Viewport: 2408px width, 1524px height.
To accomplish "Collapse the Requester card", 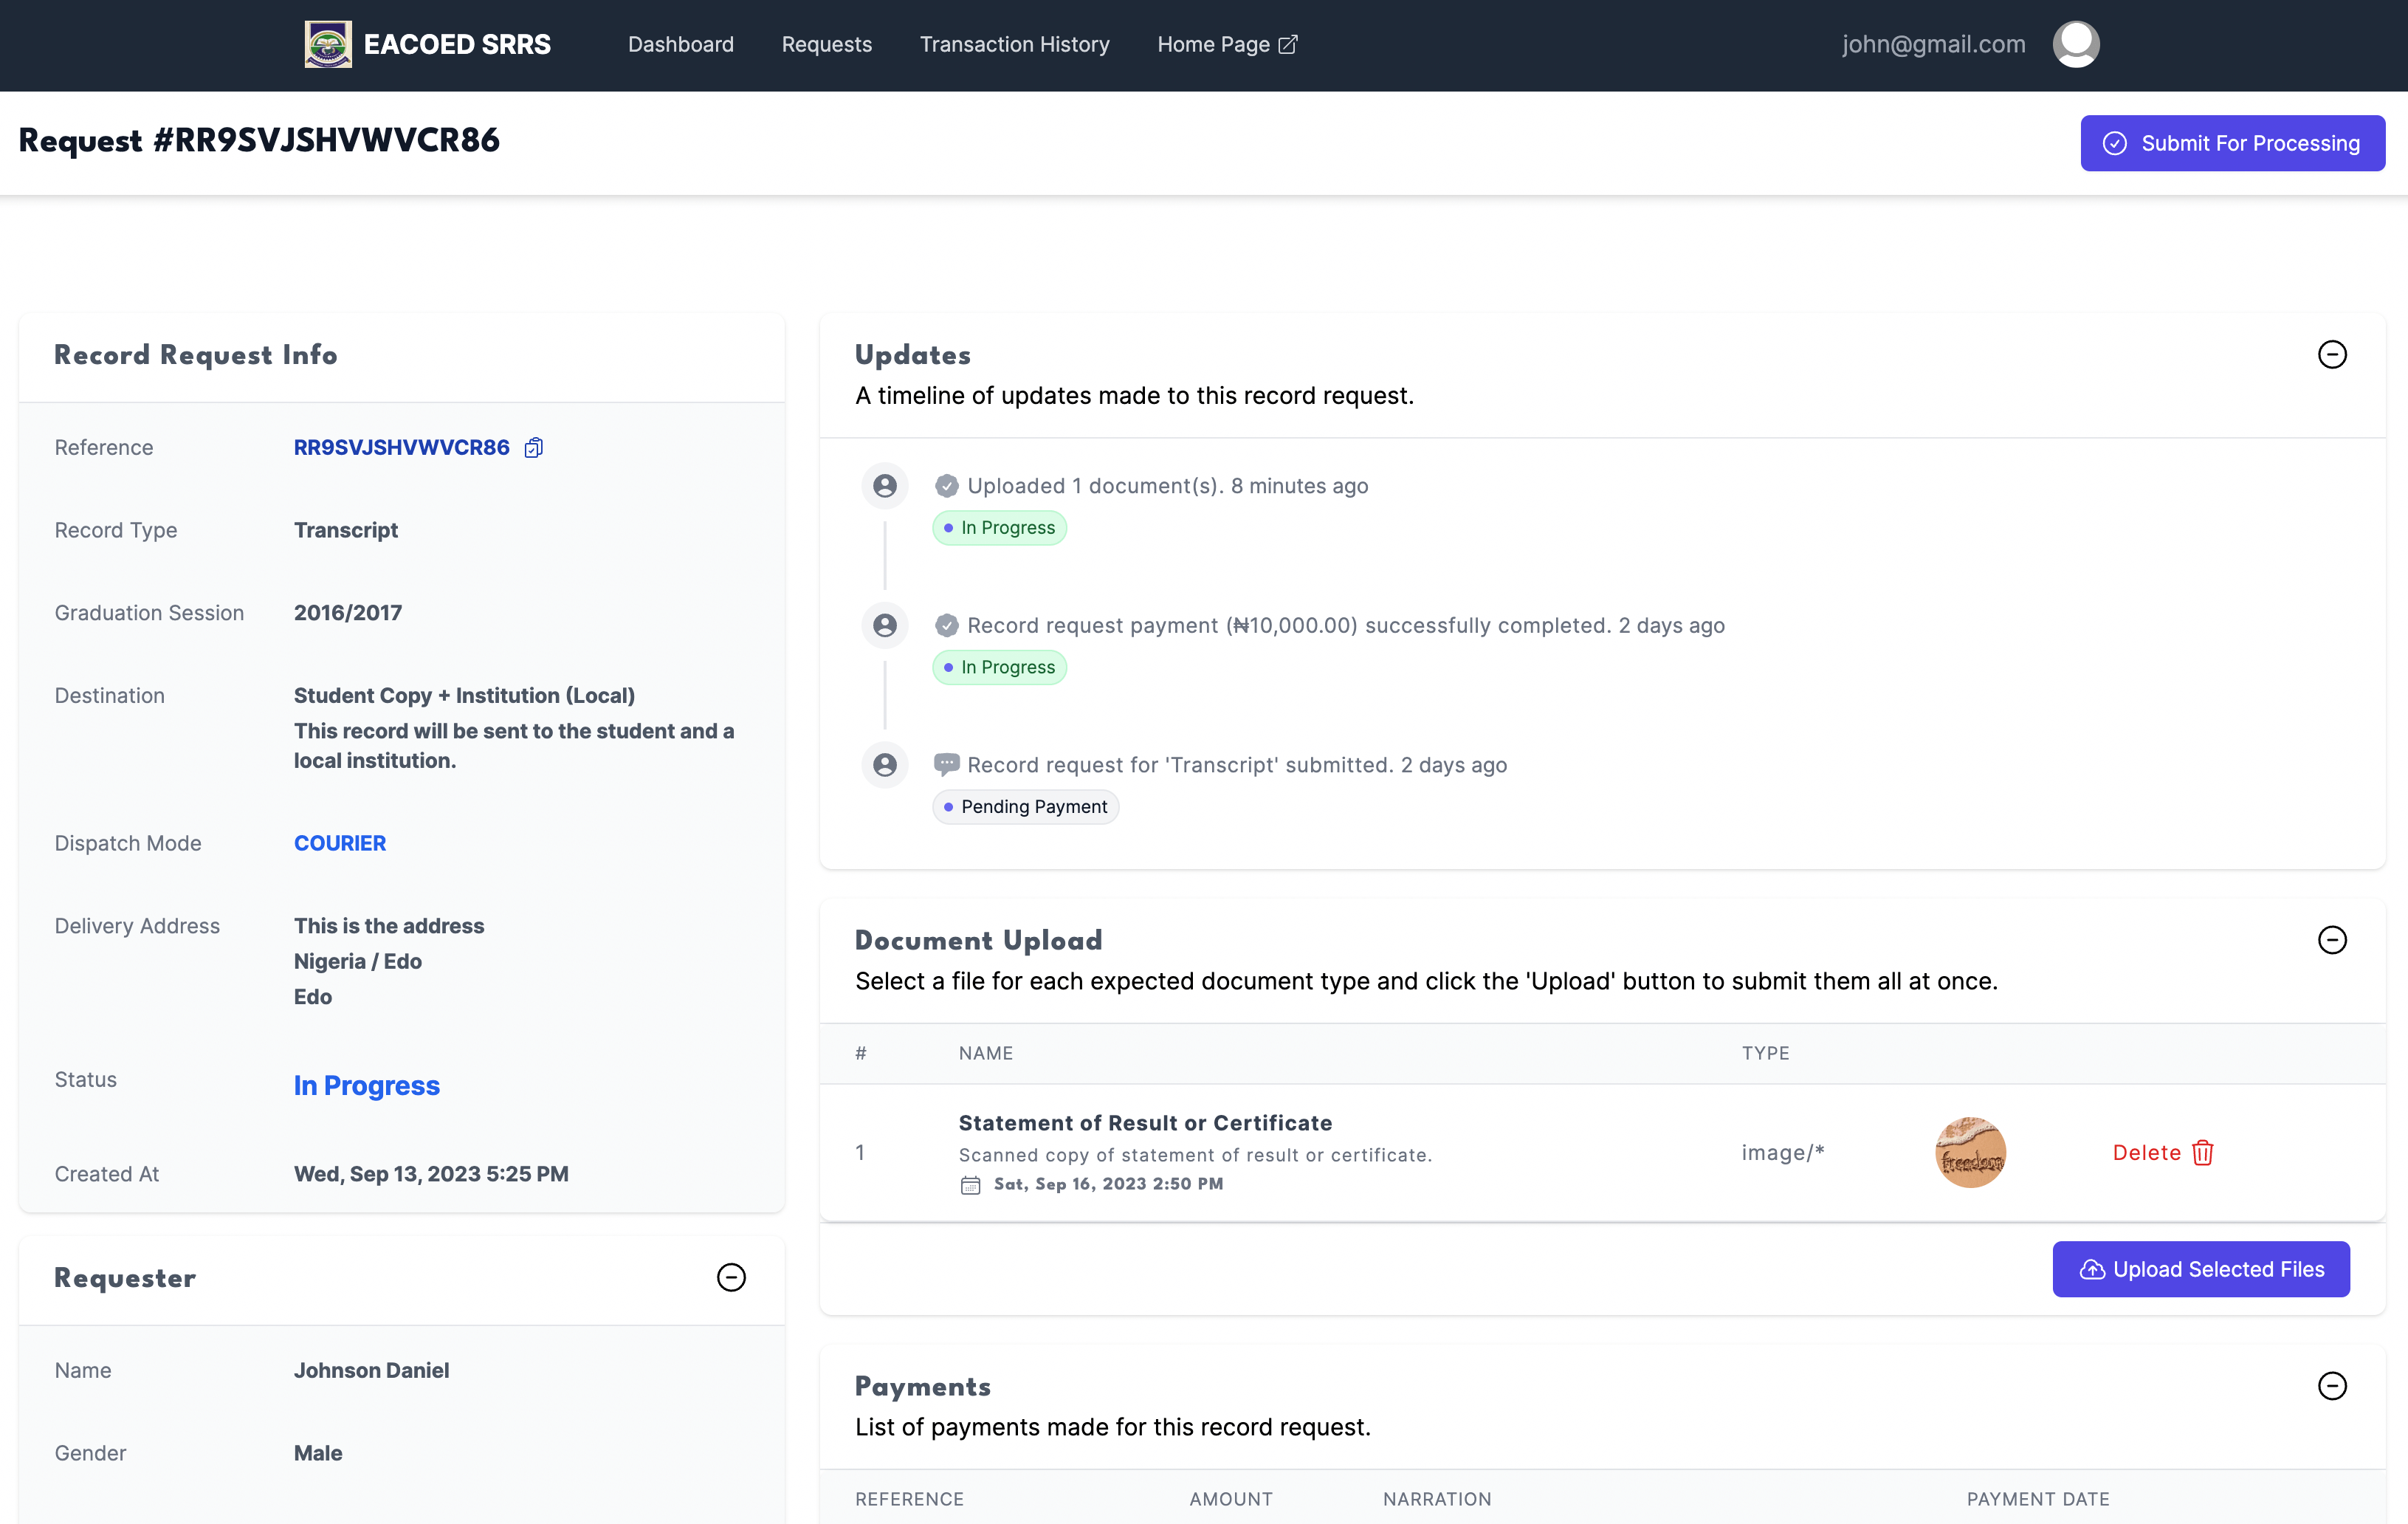I will click(731, 1278).
